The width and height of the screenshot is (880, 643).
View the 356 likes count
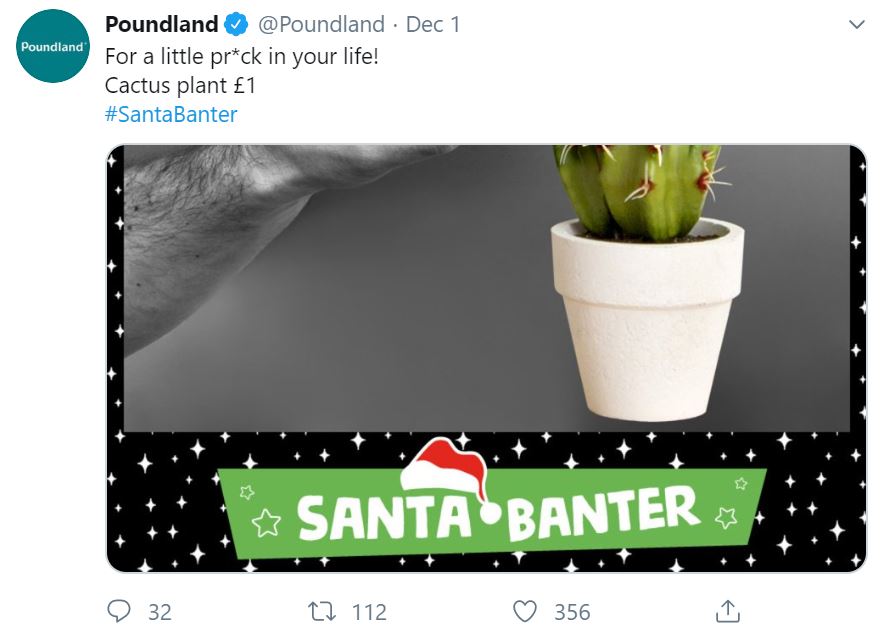(572, 612)
